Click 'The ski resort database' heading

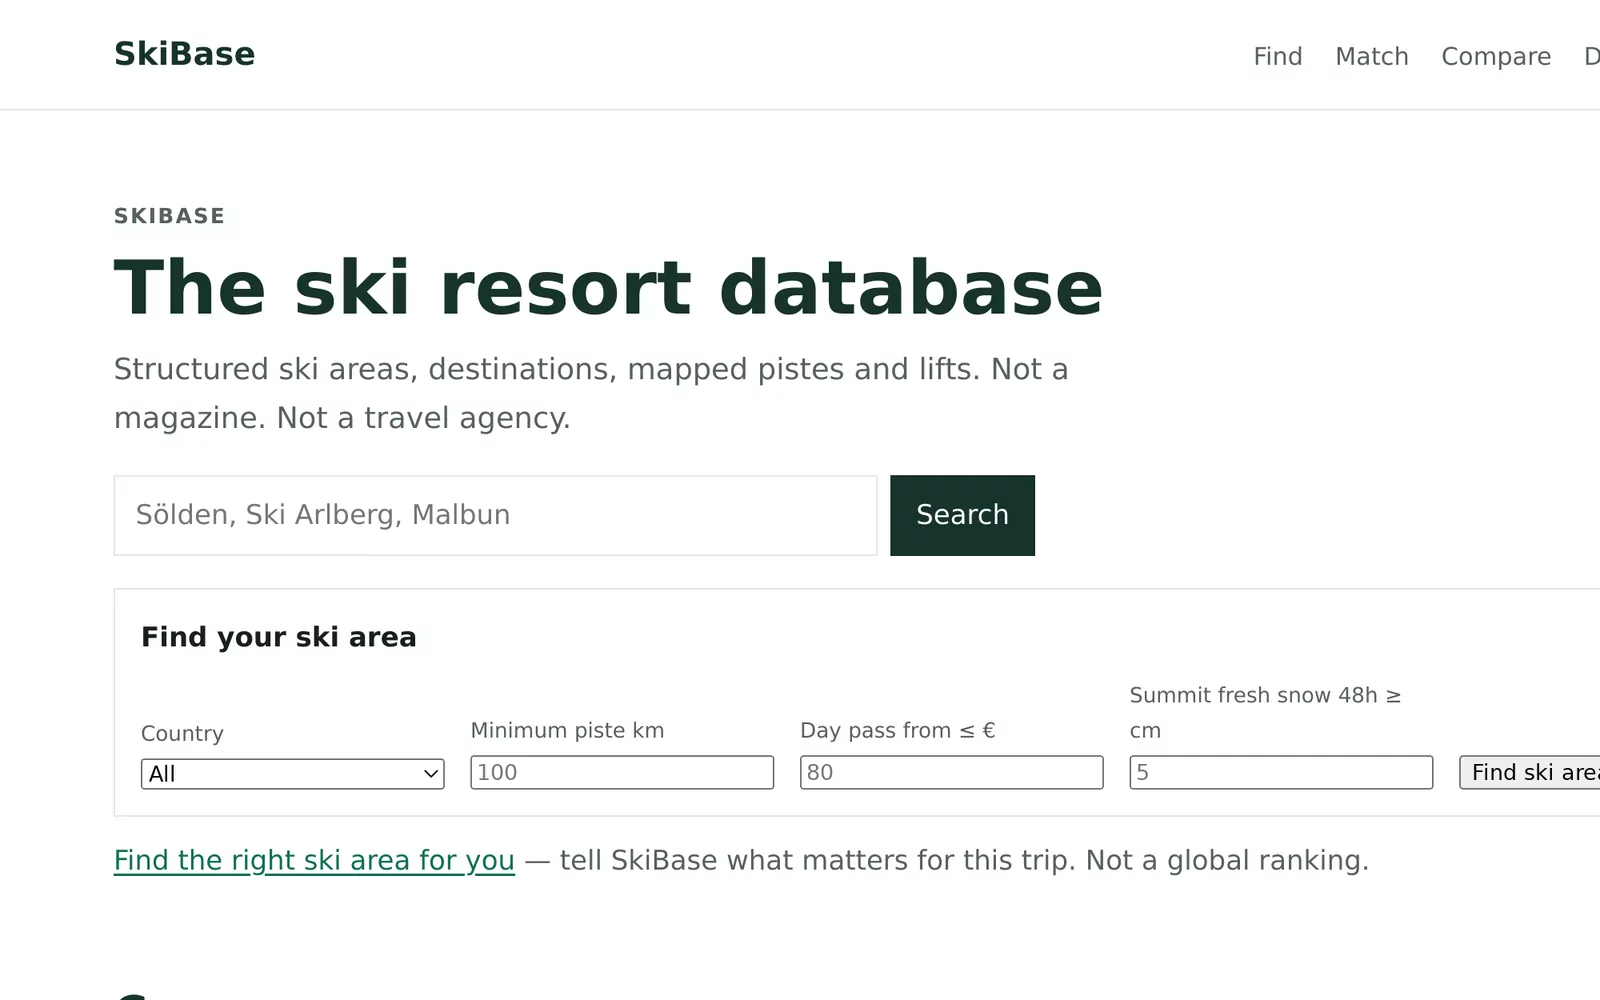click(x=608, y=288)
